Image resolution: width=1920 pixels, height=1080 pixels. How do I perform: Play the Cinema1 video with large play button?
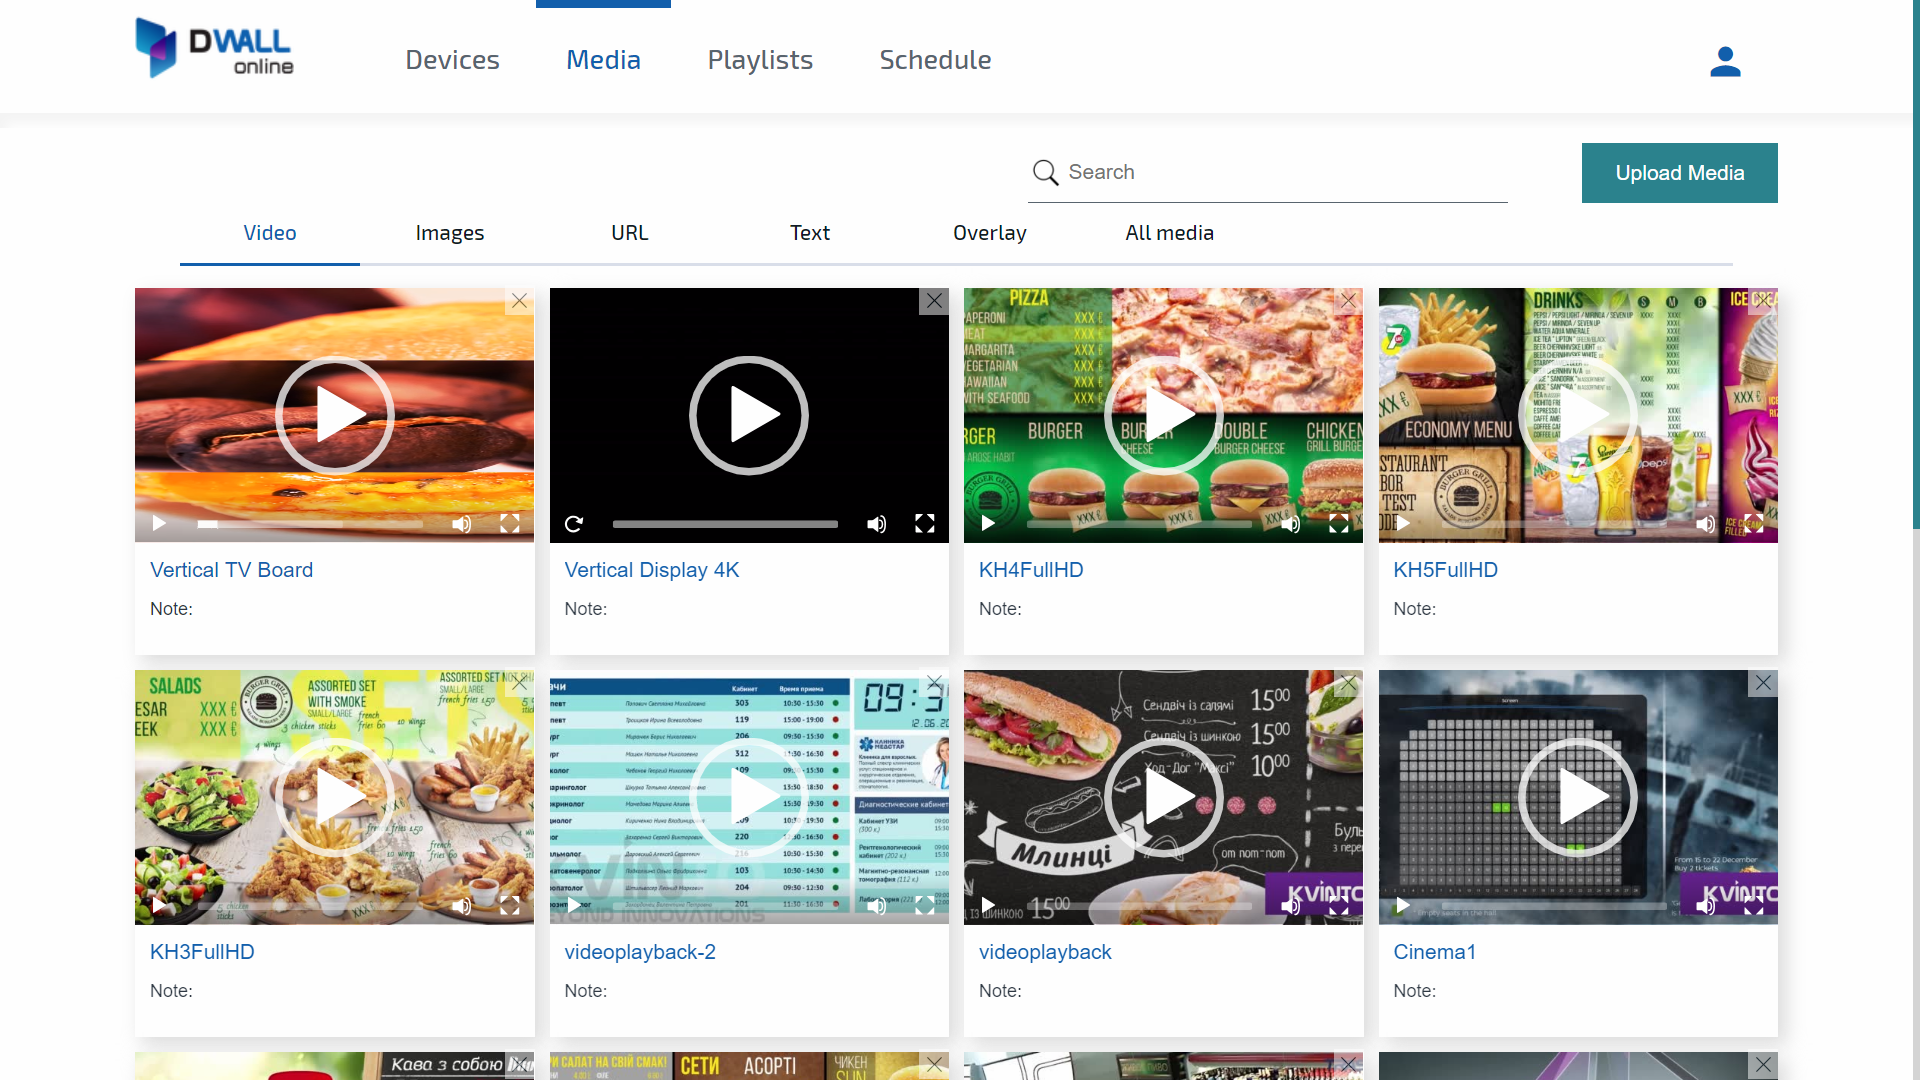(x=1577, y=797)
